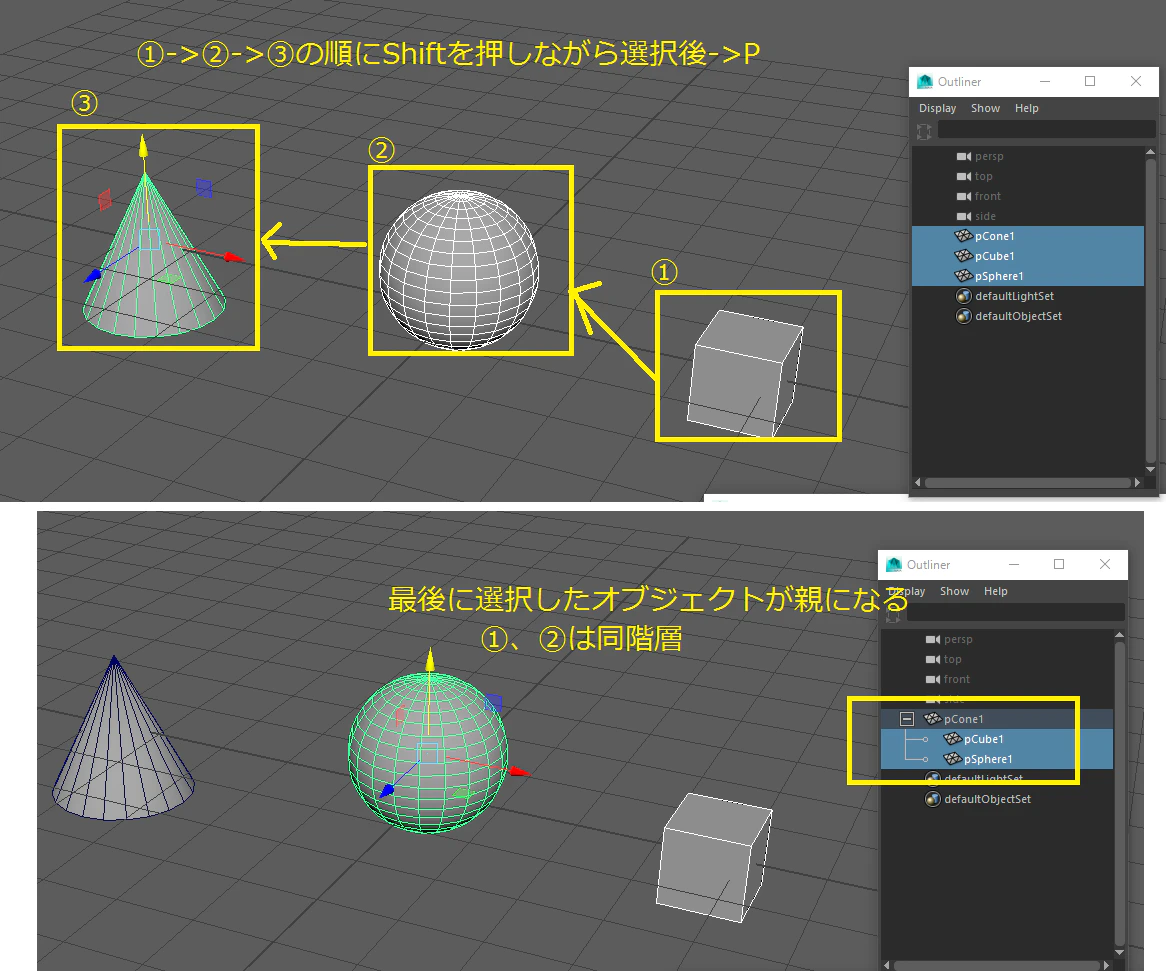Select the pSphere1 mesh icon in the upper Outliner
The height and width of the screenshot is (971, 1166).
[x=964, y=276]
